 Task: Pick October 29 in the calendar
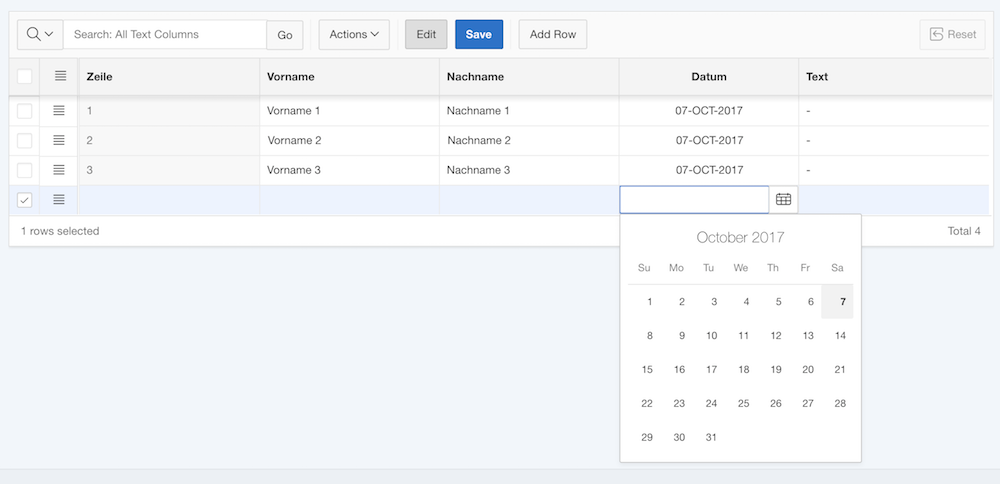644,437
